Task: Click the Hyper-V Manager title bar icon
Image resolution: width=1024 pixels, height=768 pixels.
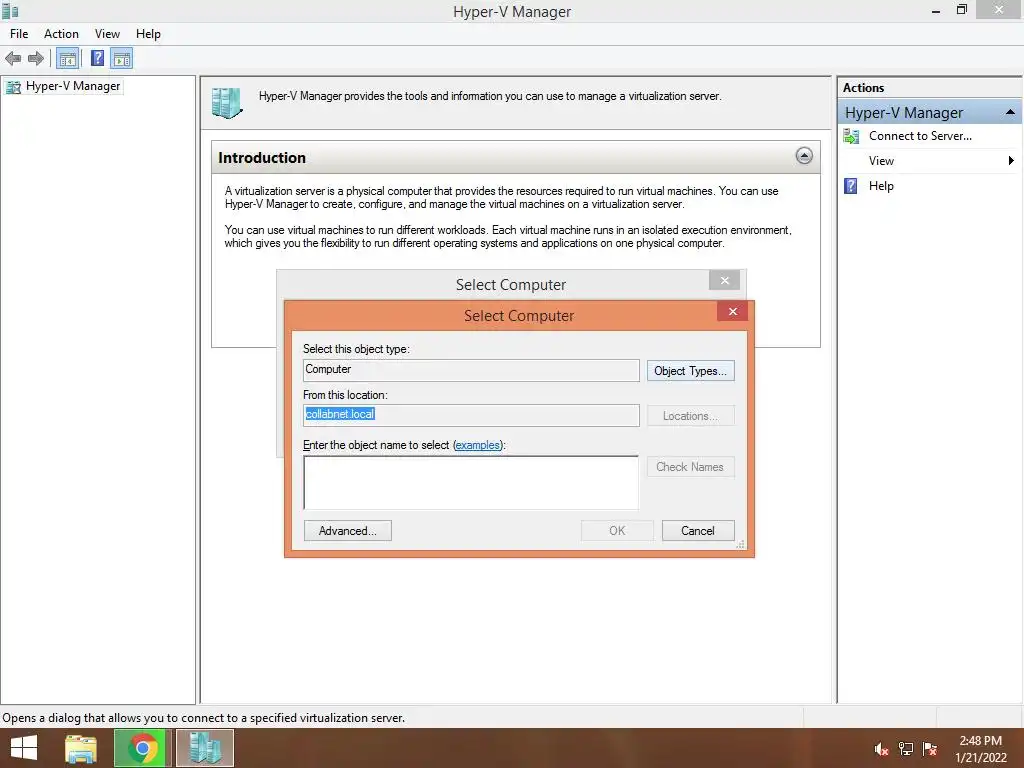Action: pyautogui.click(x=10, y=11)
